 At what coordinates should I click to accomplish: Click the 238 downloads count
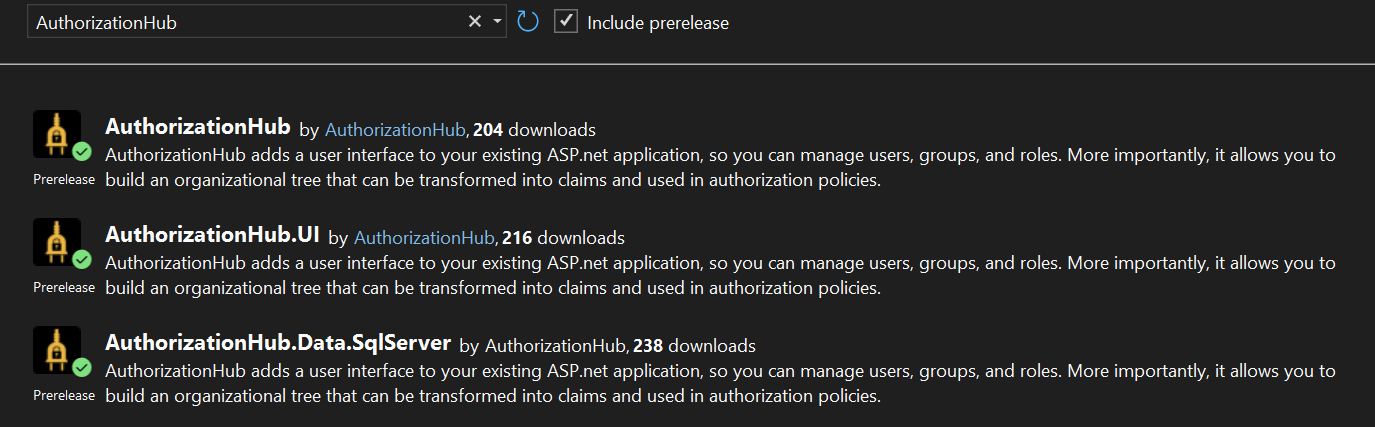pos(648,346)
